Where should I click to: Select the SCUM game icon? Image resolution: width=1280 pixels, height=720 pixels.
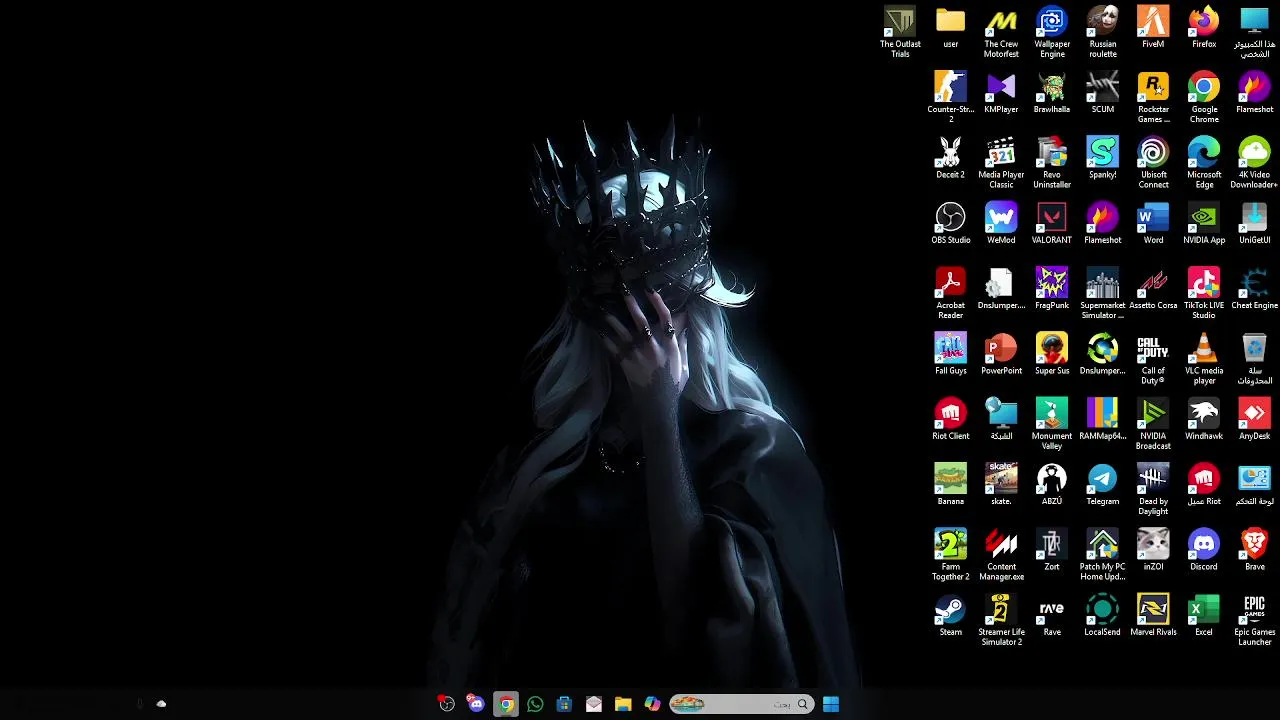pyautogui.click(x=1102, y=92)
